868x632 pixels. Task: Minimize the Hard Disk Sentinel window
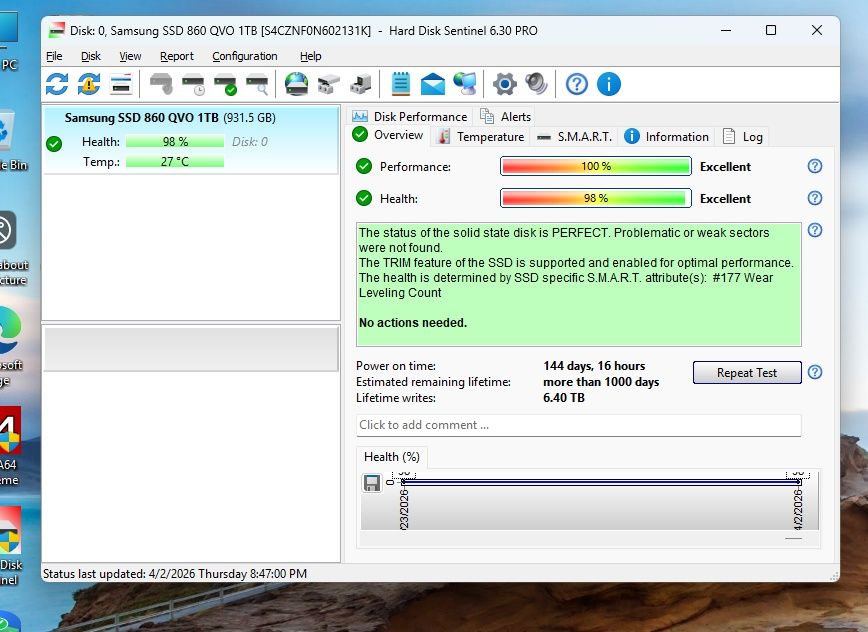[726, 30]
